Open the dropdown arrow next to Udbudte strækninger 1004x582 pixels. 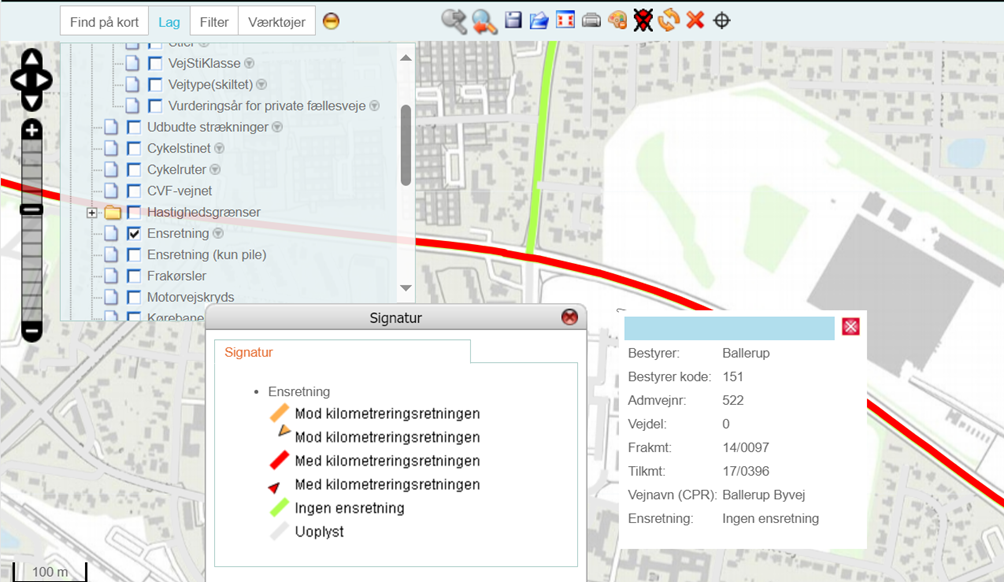(x=277, y=127)
